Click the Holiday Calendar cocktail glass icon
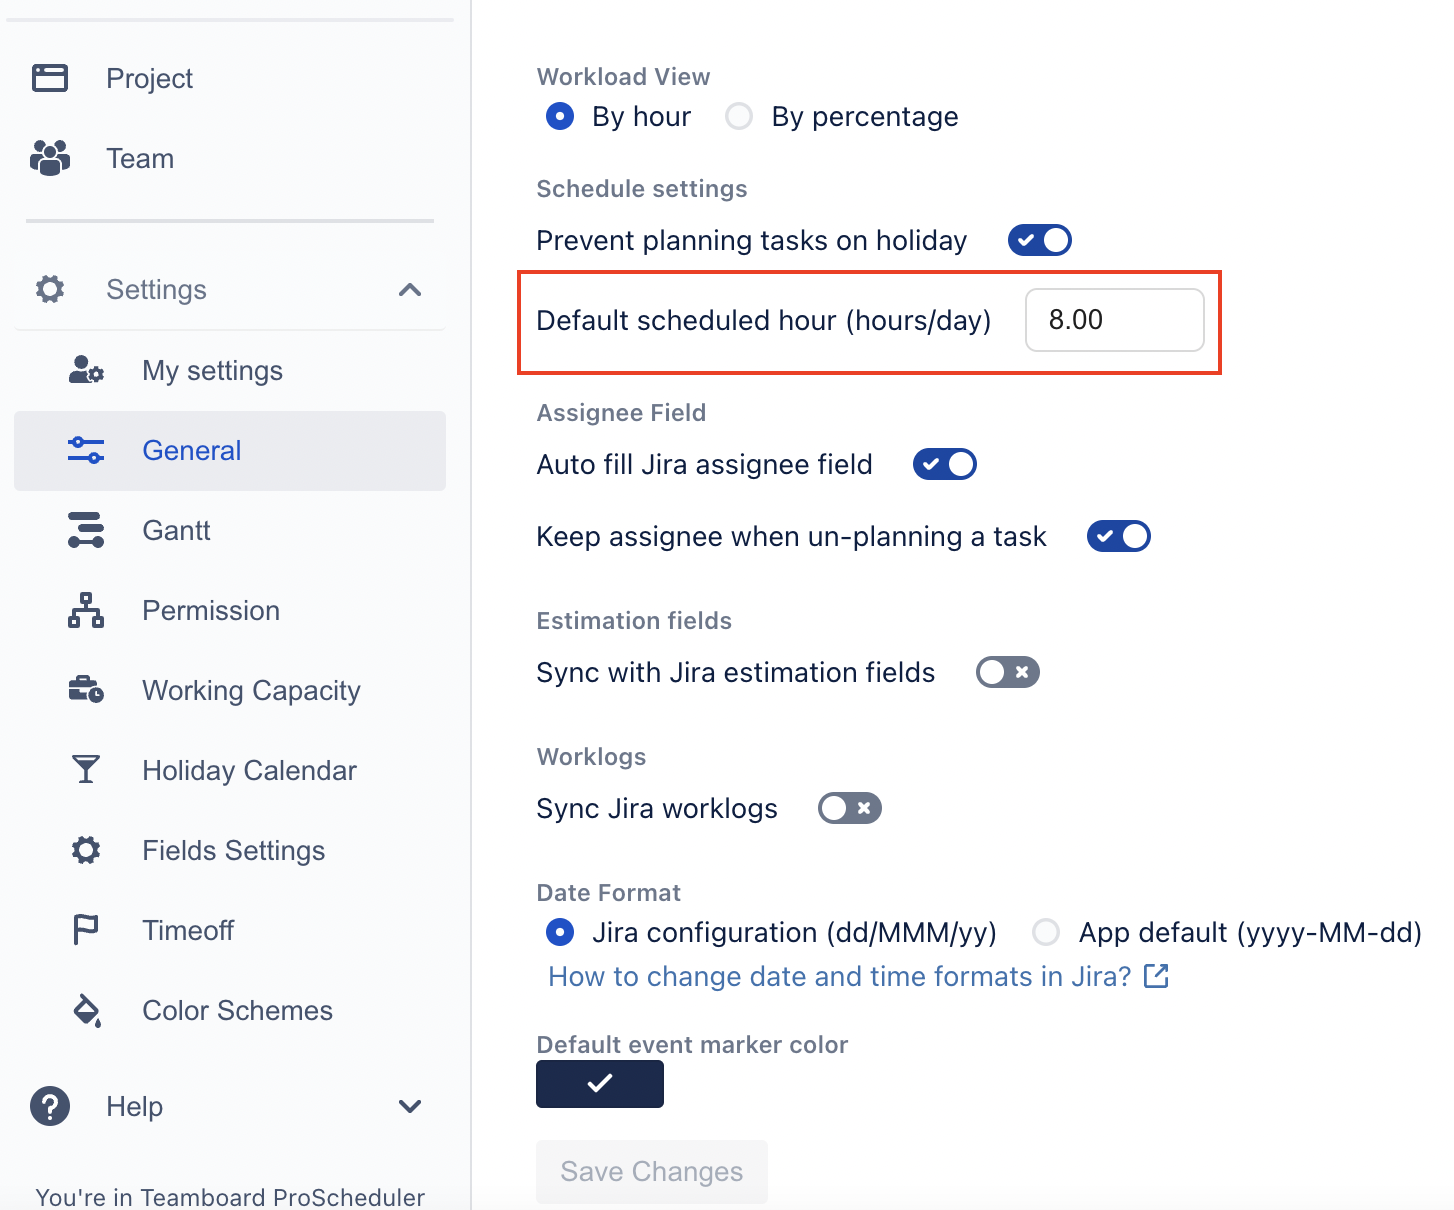The image size is (1454, 1210). coord(86,770)
